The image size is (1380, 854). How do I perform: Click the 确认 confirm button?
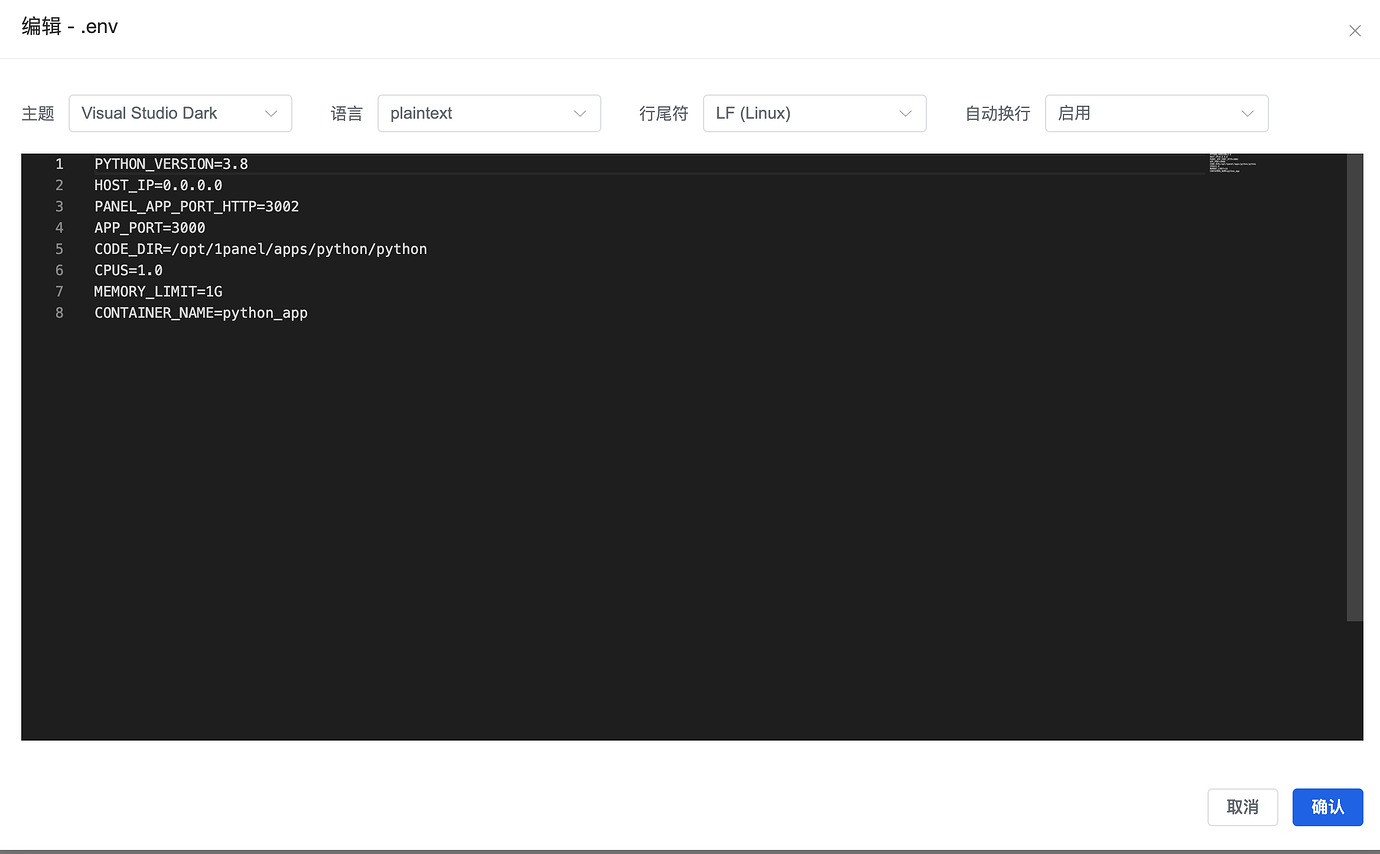click(1327, 807)
